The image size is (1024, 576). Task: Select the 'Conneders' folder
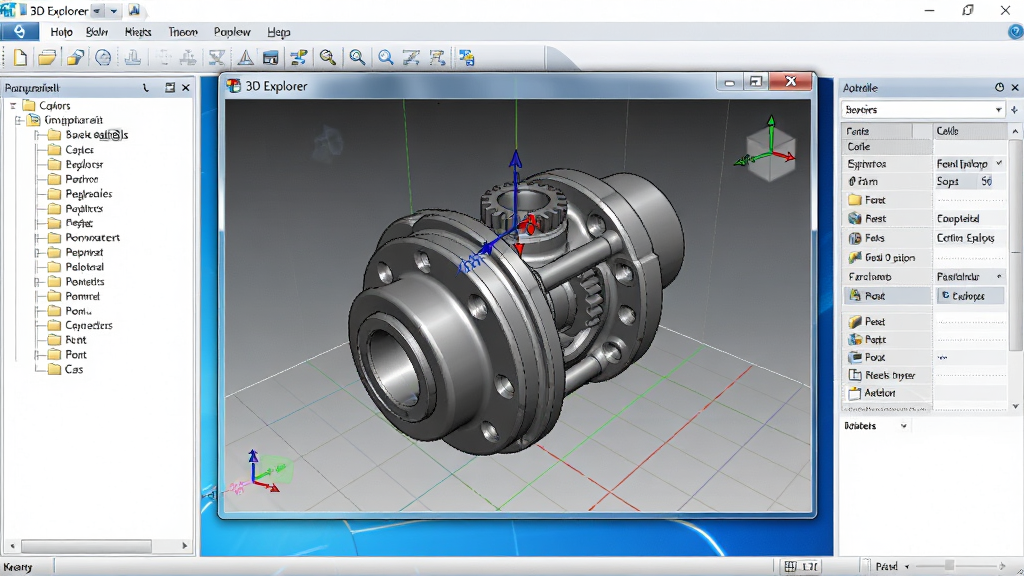pyautogui.click(x=89, y=325)
